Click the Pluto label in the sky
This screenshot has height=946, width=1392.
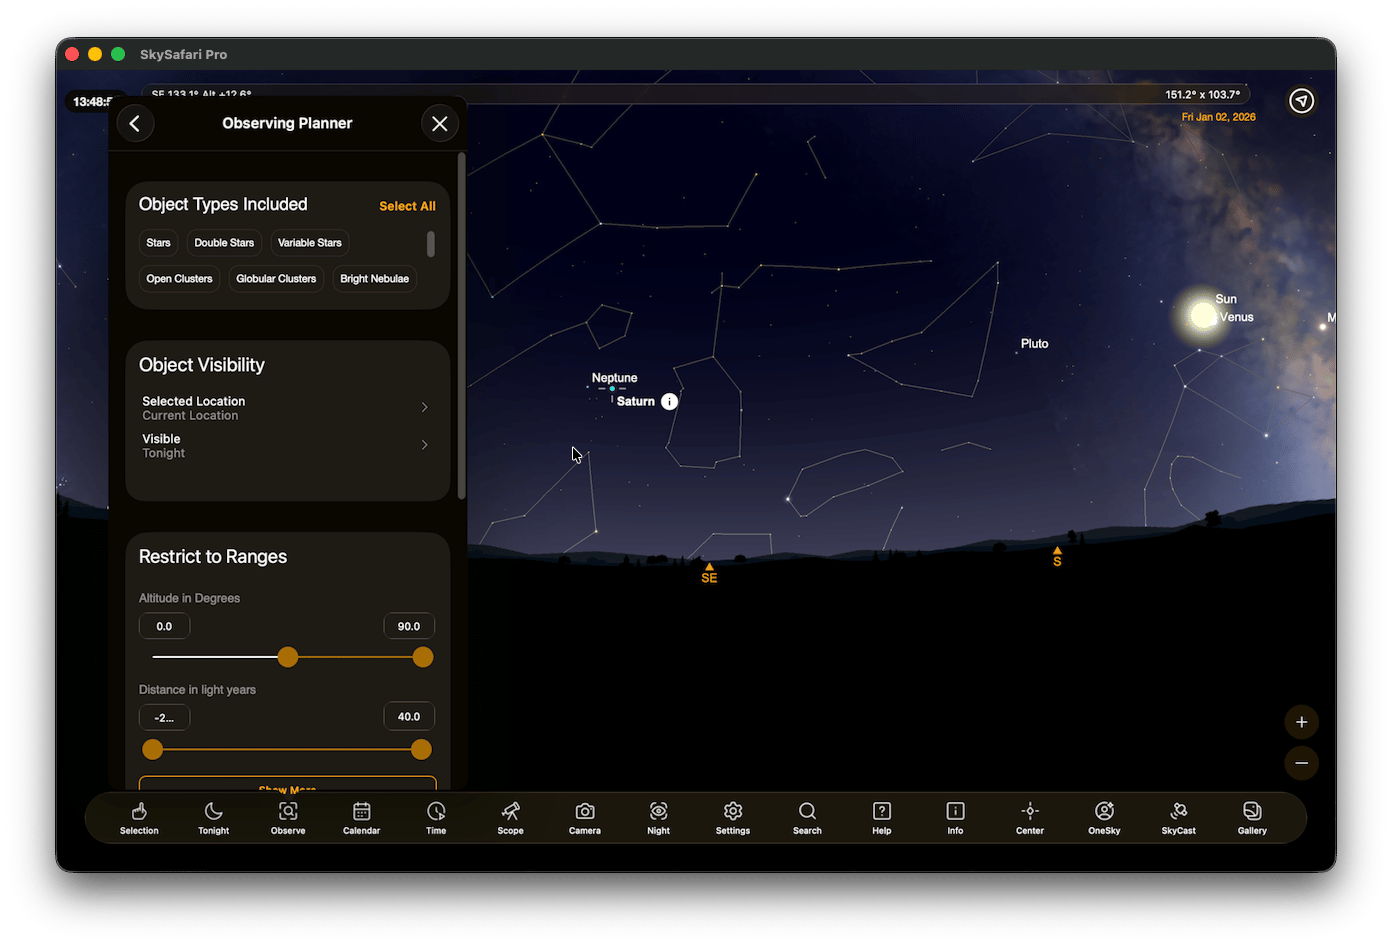tap(1035, 344)
